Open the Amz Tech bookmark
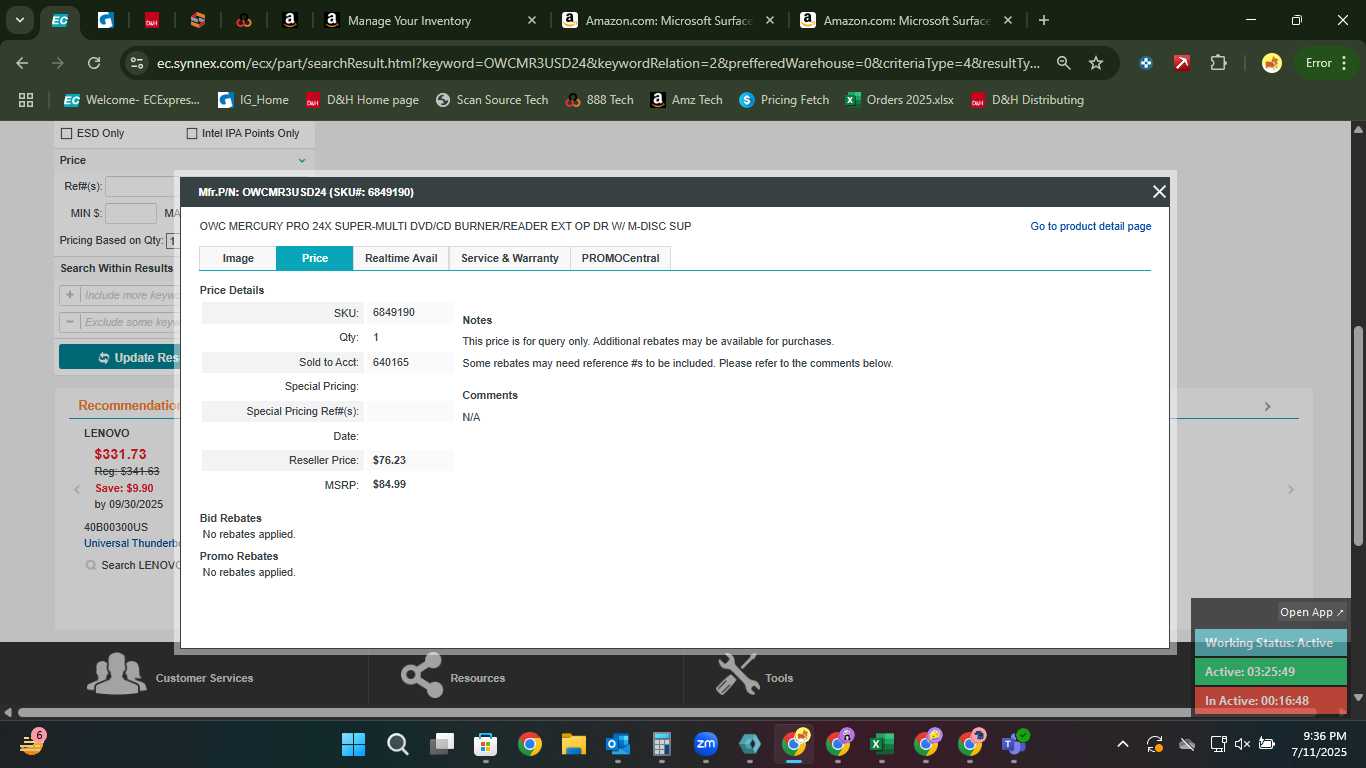Image resolution: width=1366 pixels, height=768 pixels. (x=686, y=100)
